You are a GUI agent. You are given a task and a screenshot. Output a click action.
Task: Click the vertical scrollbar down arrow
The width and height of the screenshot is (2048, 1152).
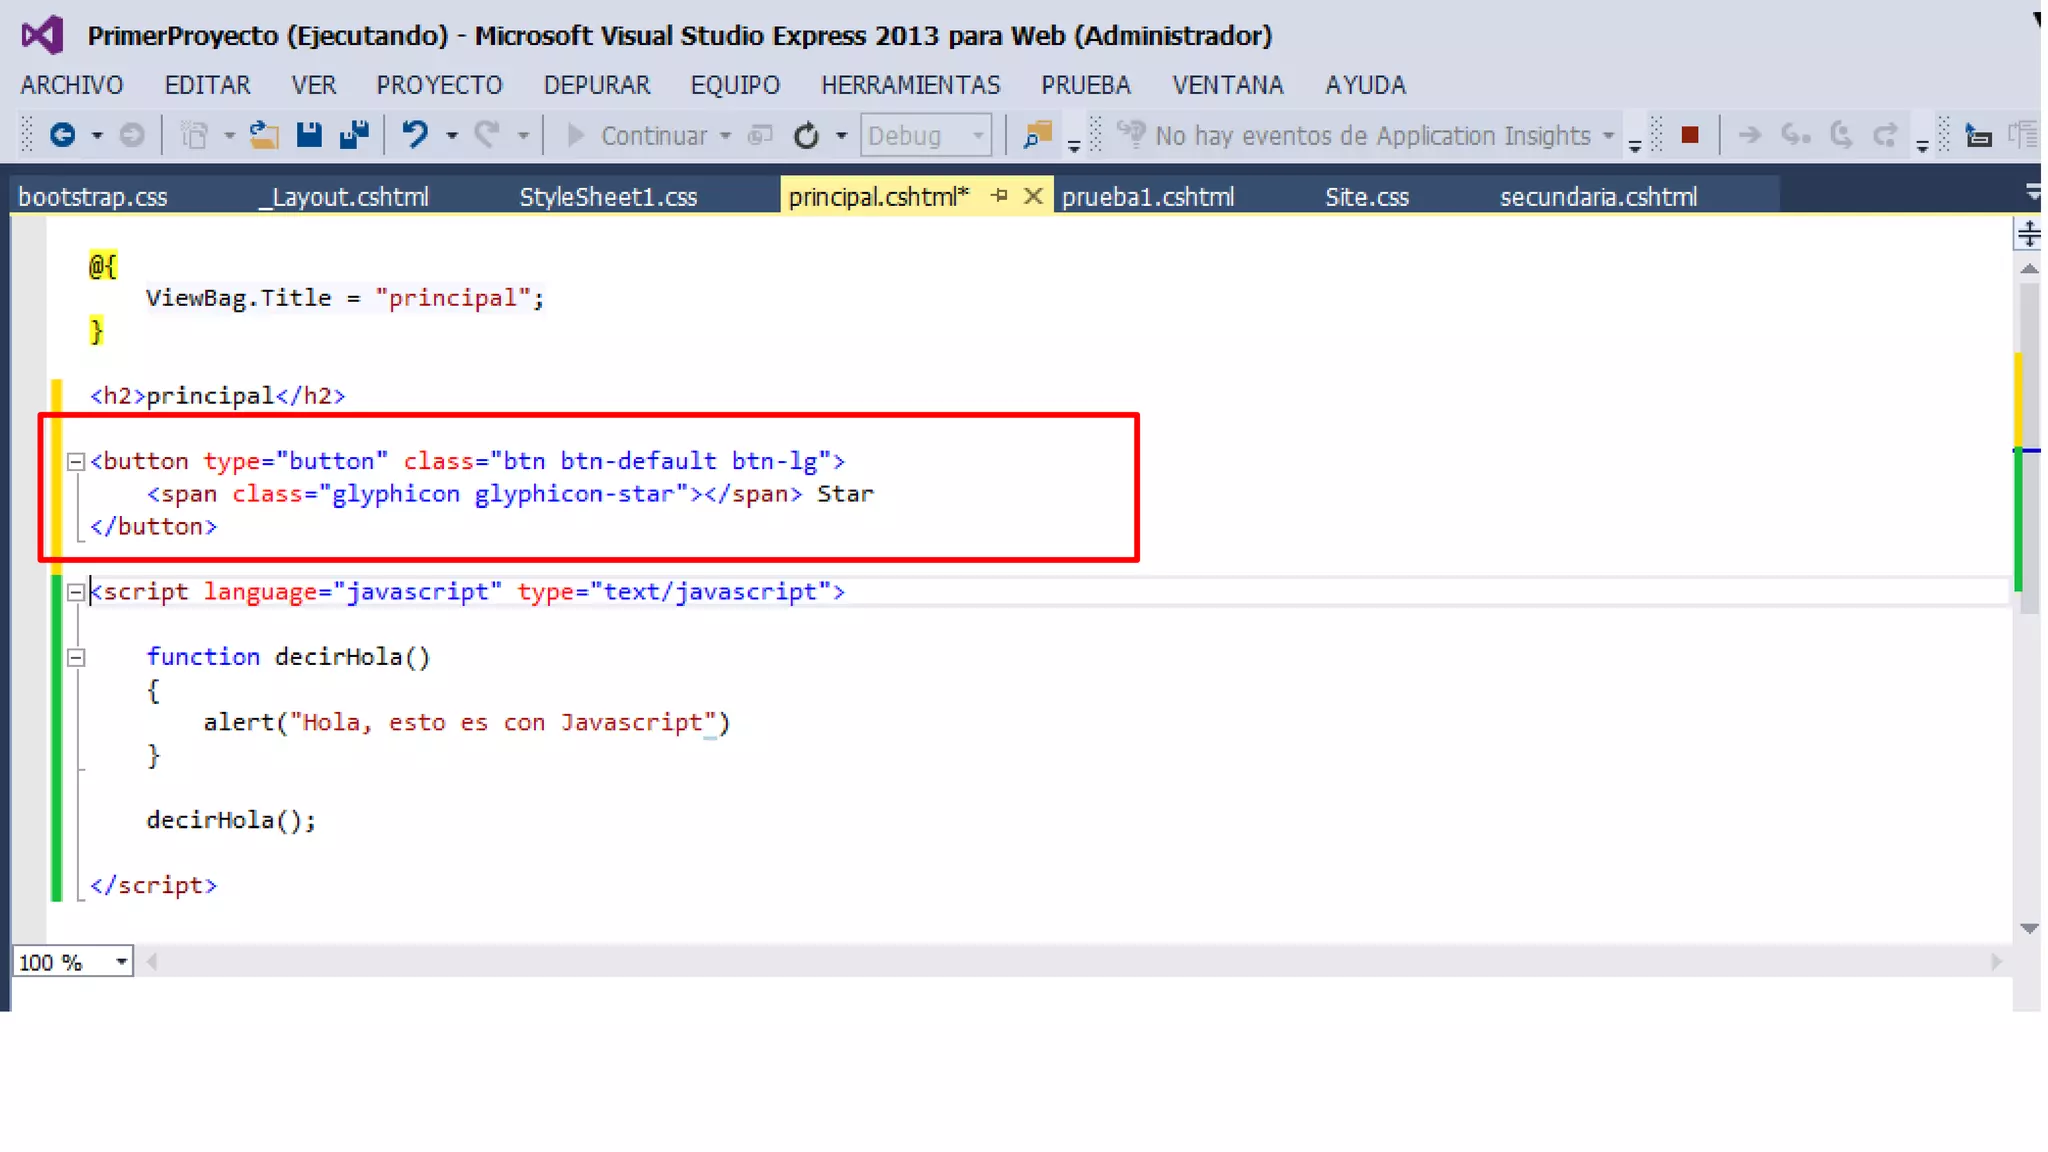tap(2029, 928)
